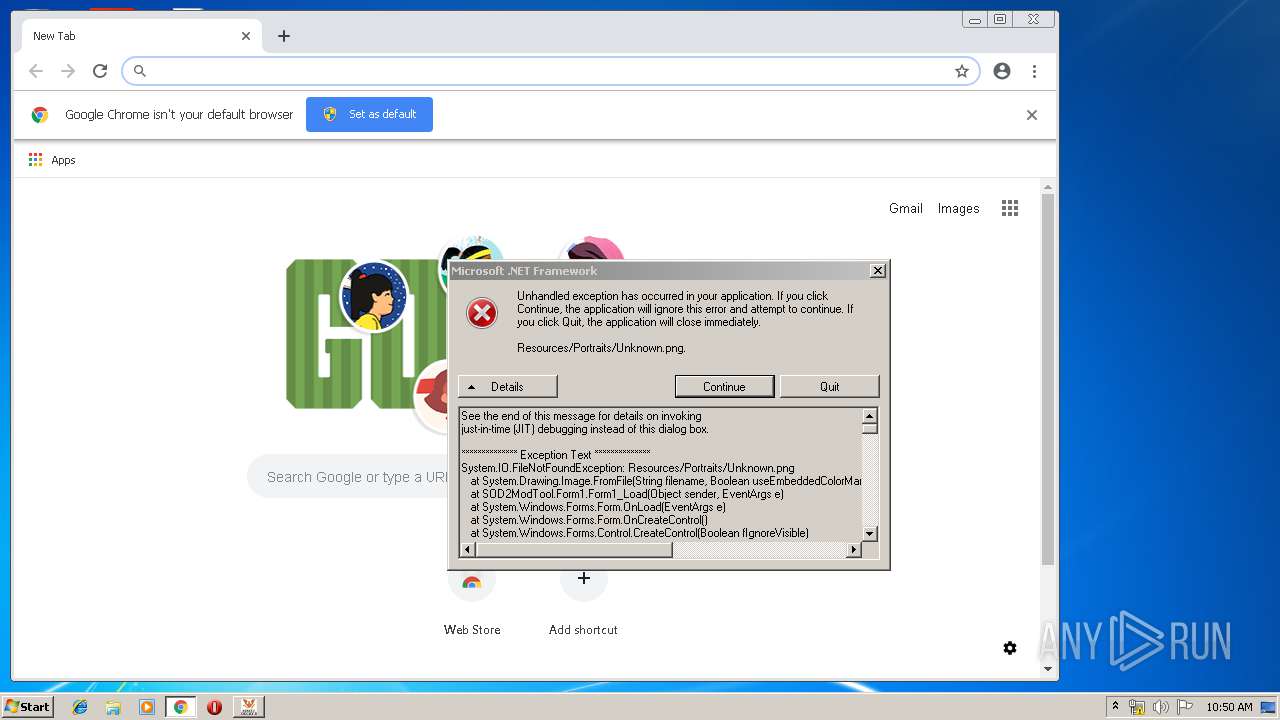1280x720 pixels.
Task: Open the volume speaker tray icon
Action: 1160,707
